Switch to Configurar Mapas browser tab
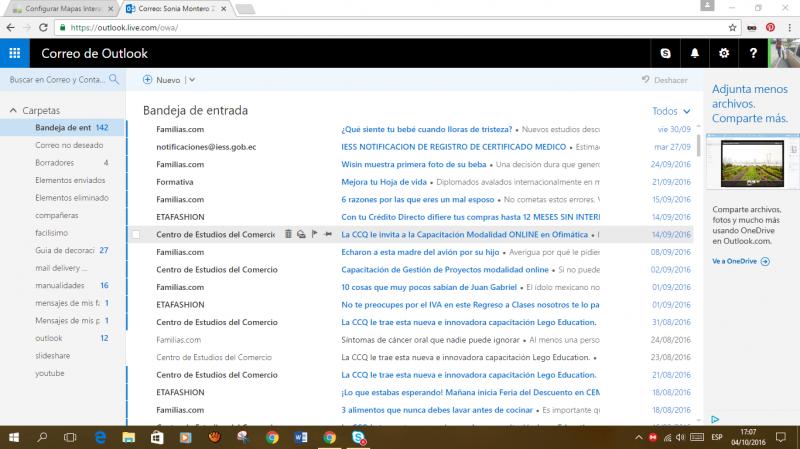The height and width of the screenshot is (449, 800). tap(60, 7)
